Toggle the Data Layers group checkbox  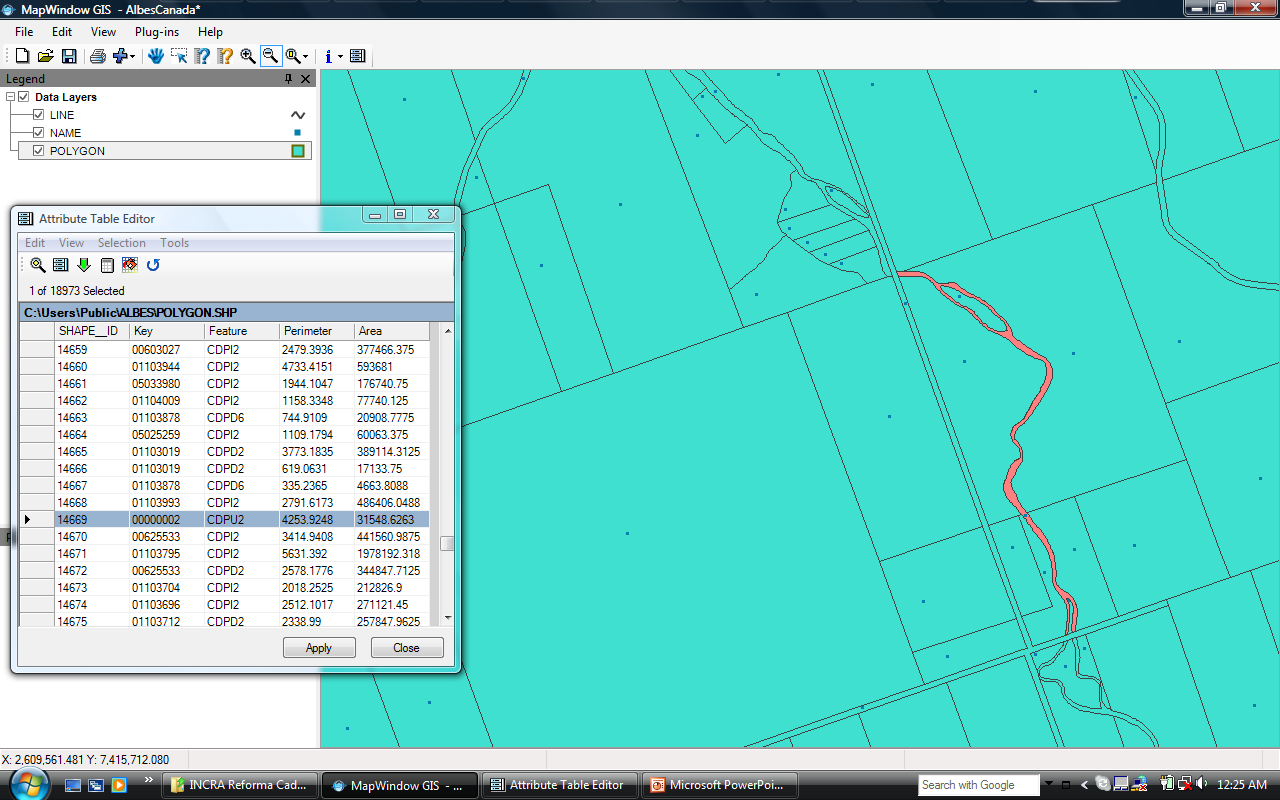pos(24,97)
